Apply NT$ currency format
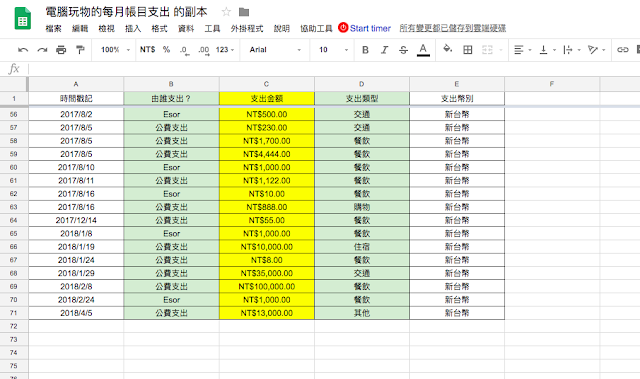640x379 pixels. click(x=147, y=50)
